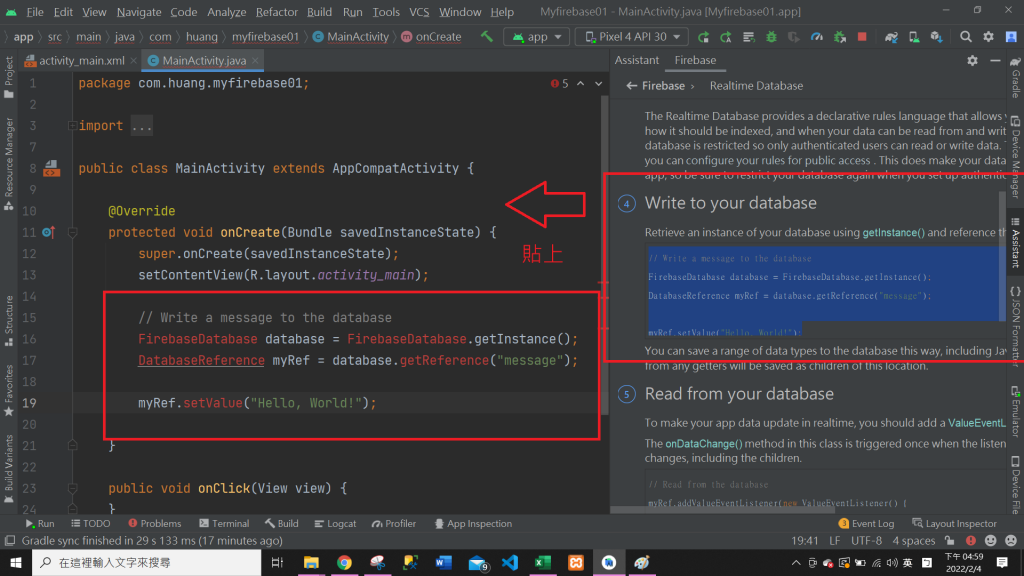Toggle the Resource Manager tool window

[x=8, y=164]
